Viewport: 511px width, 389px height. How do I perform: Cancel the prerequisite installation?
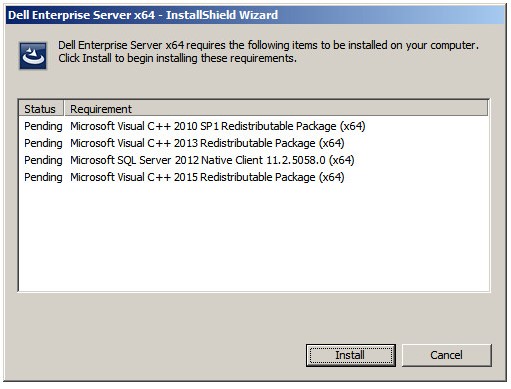[x=447, y=355]
